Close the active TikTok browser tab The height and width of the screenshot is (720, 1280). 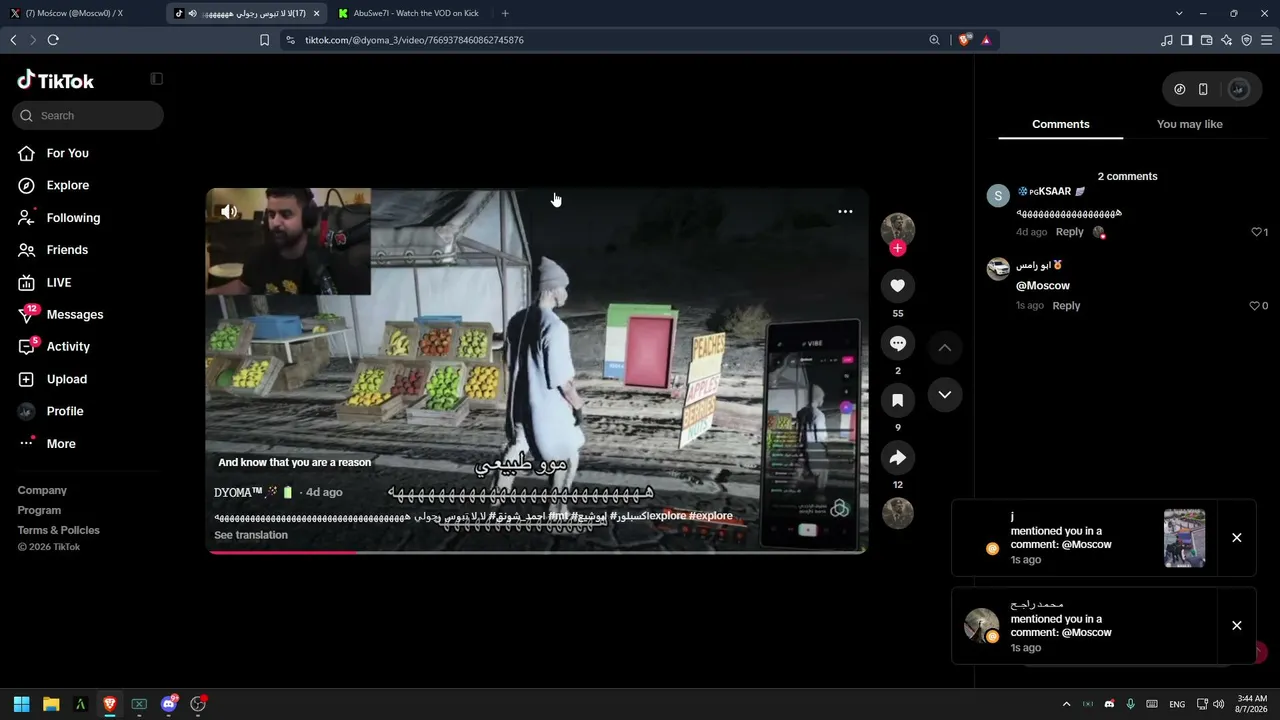point(316,13)
